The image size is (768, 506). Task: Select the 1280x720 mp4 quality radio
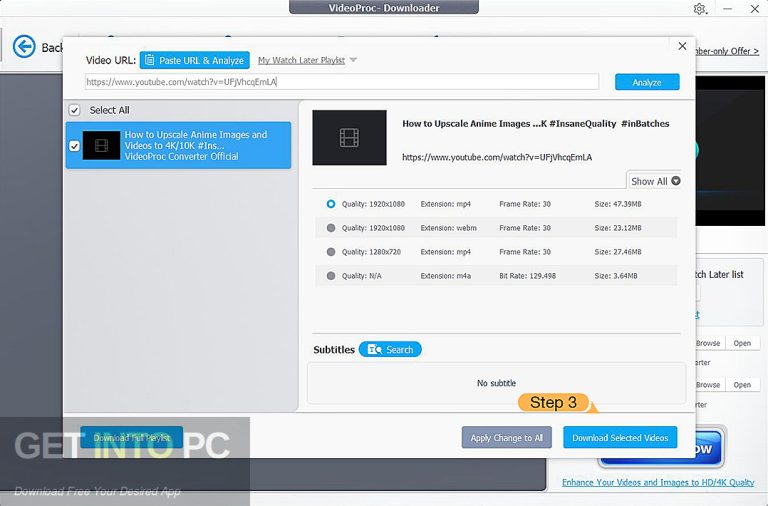331,252
